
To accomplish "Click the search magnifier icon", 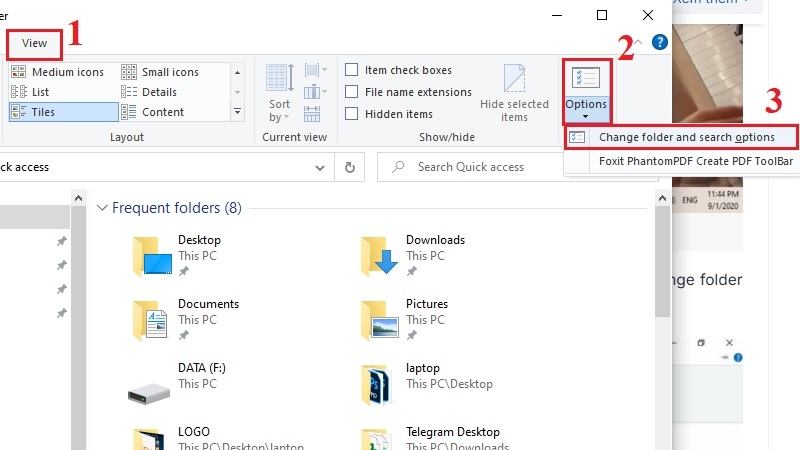I will coord(398,167).
